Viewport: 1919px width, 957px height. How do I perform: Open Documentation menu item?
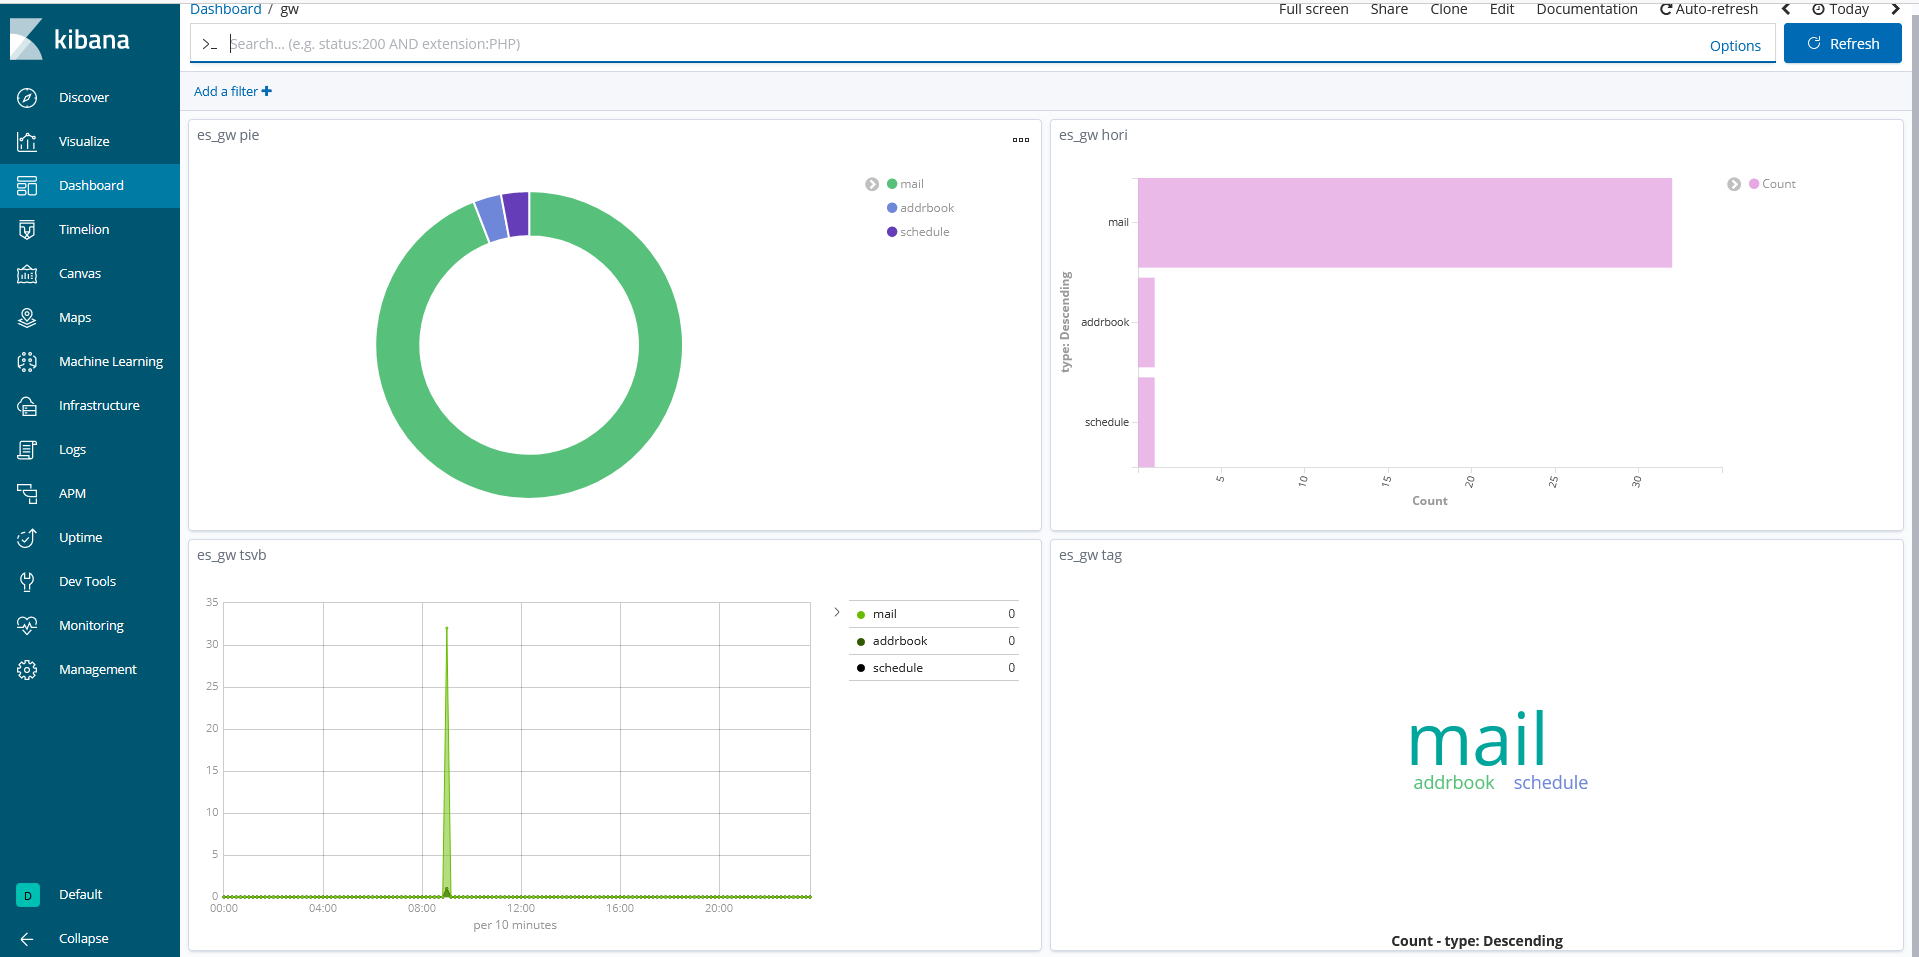1587,9
